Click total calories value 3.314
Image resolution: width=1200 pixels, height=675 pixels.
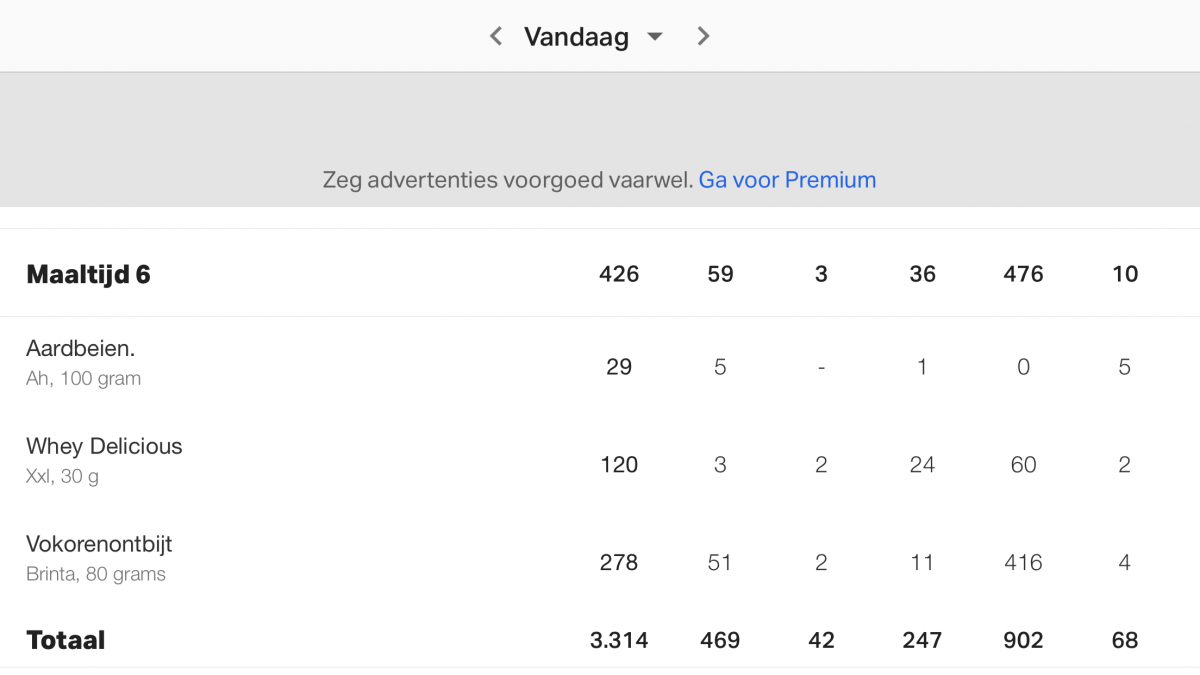(619, 640)
